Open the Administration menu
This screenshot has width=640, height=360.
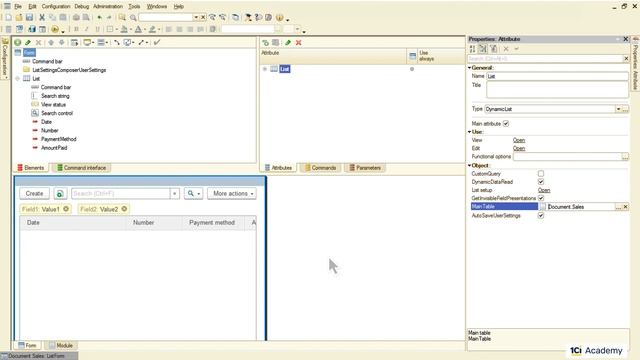108,7
